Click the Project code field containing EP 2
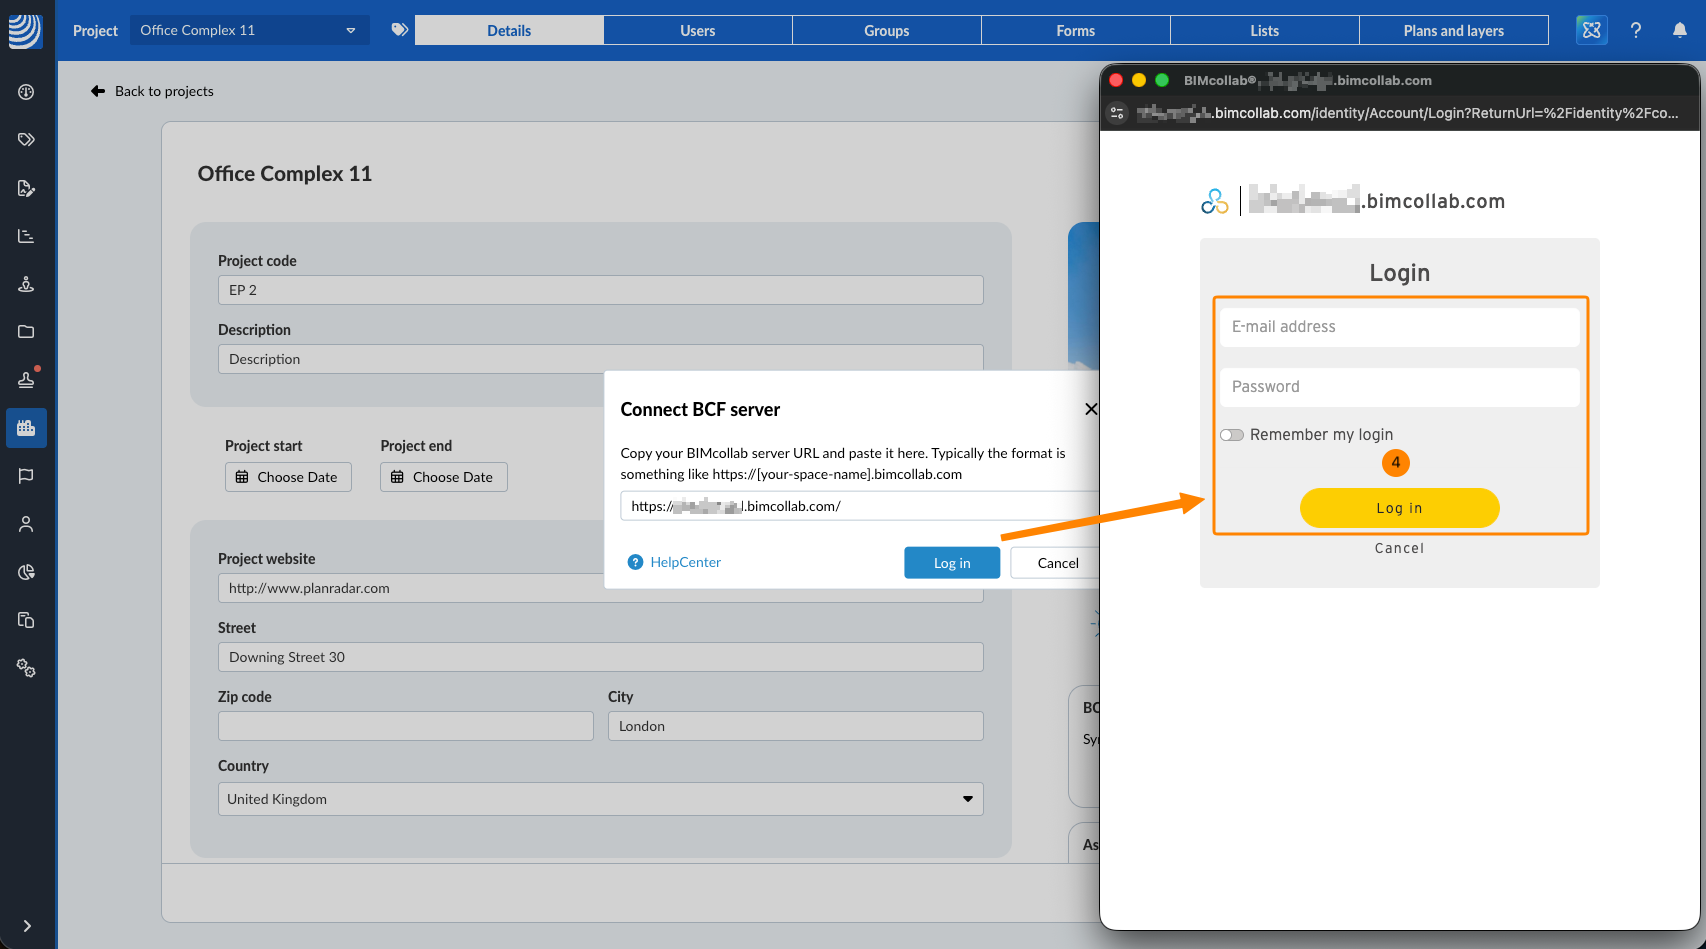Viewport: 1706px width, 949px height. coord(601,290)
